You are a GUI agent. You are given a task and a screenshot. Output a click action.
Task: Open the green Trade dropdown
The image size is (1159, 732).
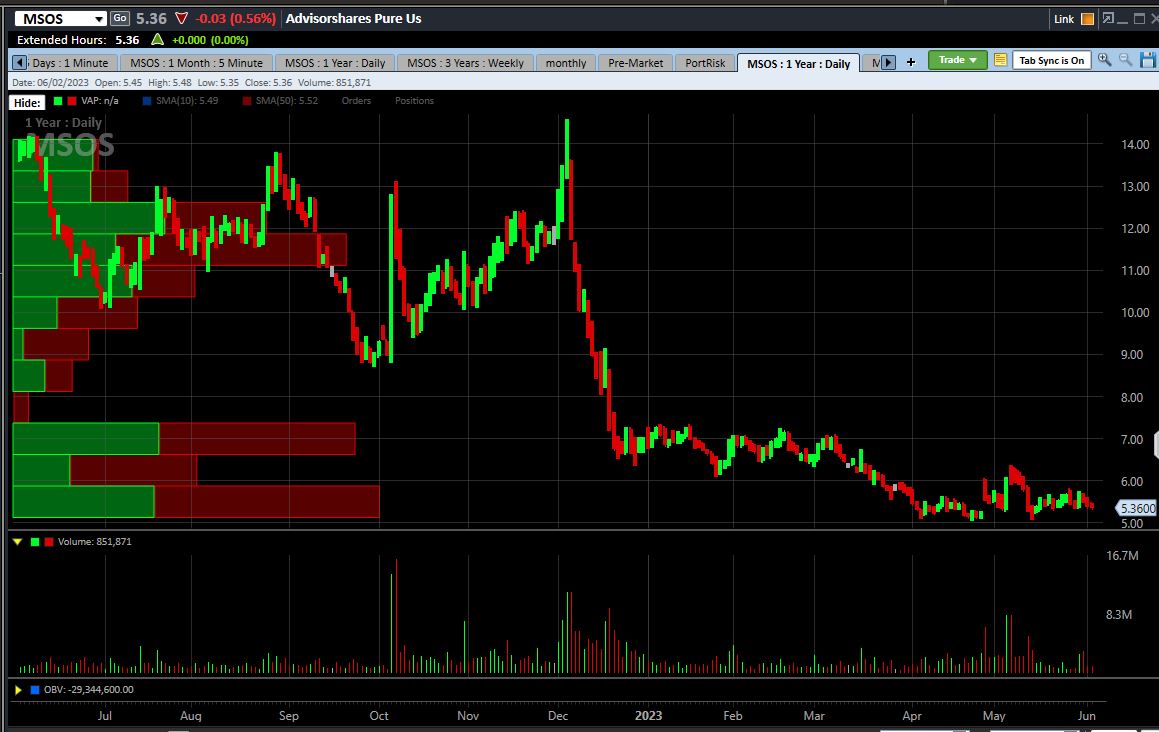click(x=957, y=60)
